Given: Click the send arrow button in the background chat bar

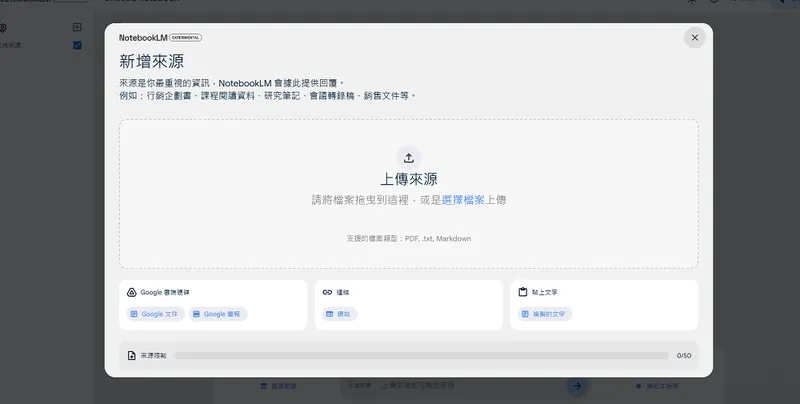Looking at the screenshot, I should tap(577, 386).
